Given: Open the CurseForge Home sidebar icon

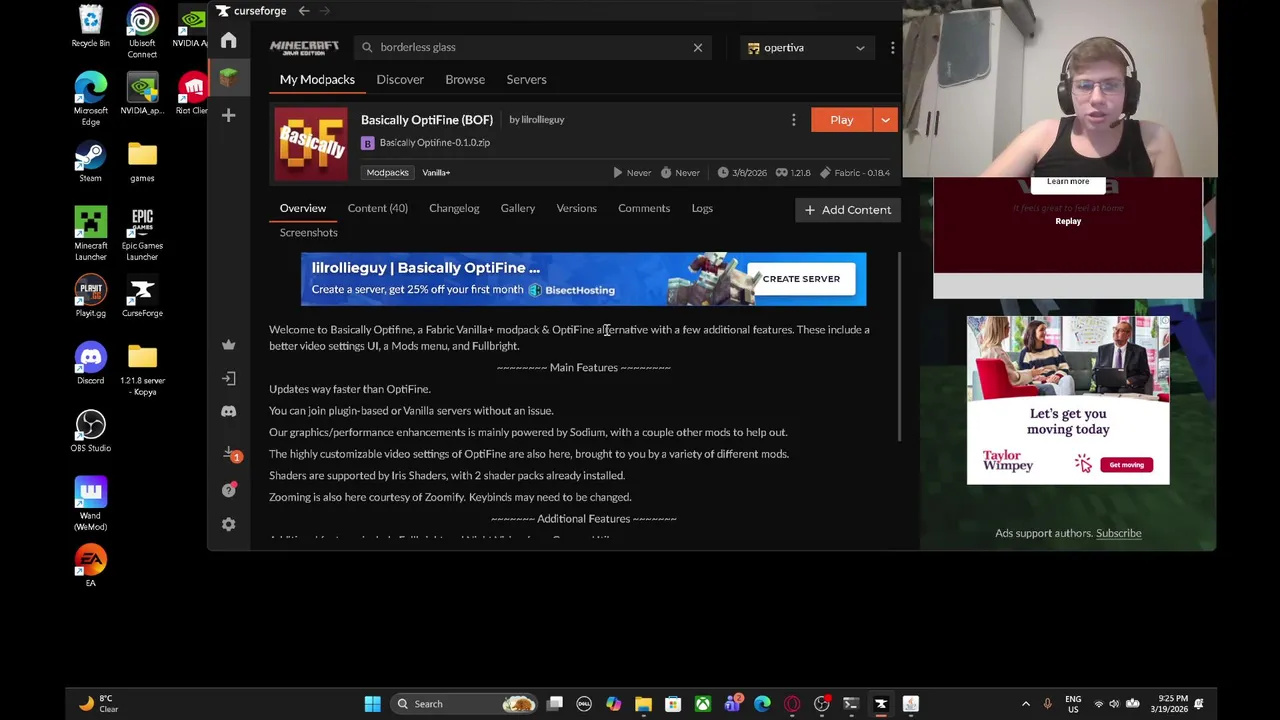Looking at the screenshot, I should [x=228, y=40].
